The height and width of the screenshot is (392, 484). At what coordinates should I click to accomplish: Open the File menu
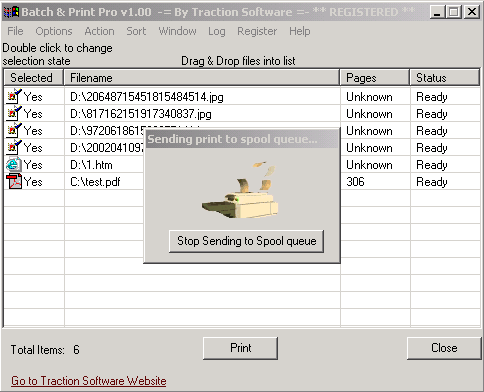15,31
